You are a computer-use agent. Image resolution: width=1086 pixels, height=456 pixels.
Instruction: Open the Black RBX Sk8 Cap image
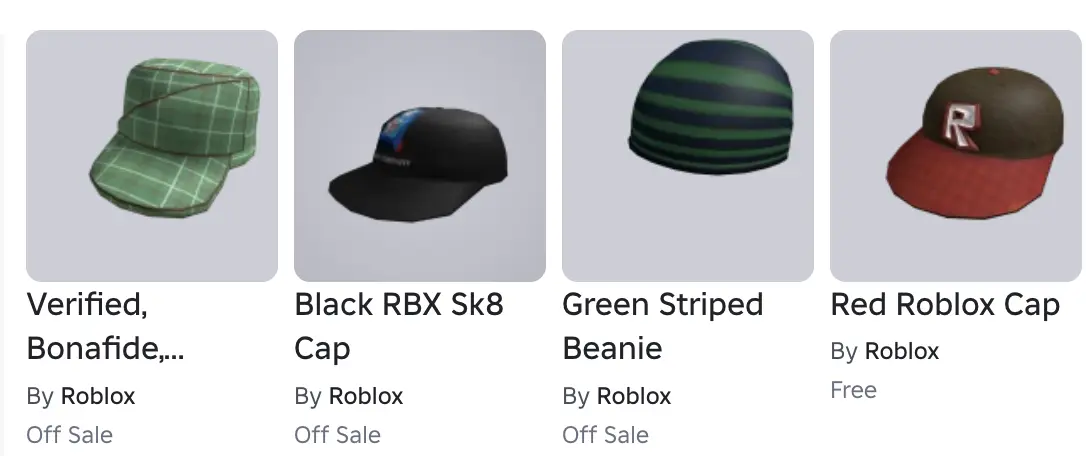[x=420, y=156]
